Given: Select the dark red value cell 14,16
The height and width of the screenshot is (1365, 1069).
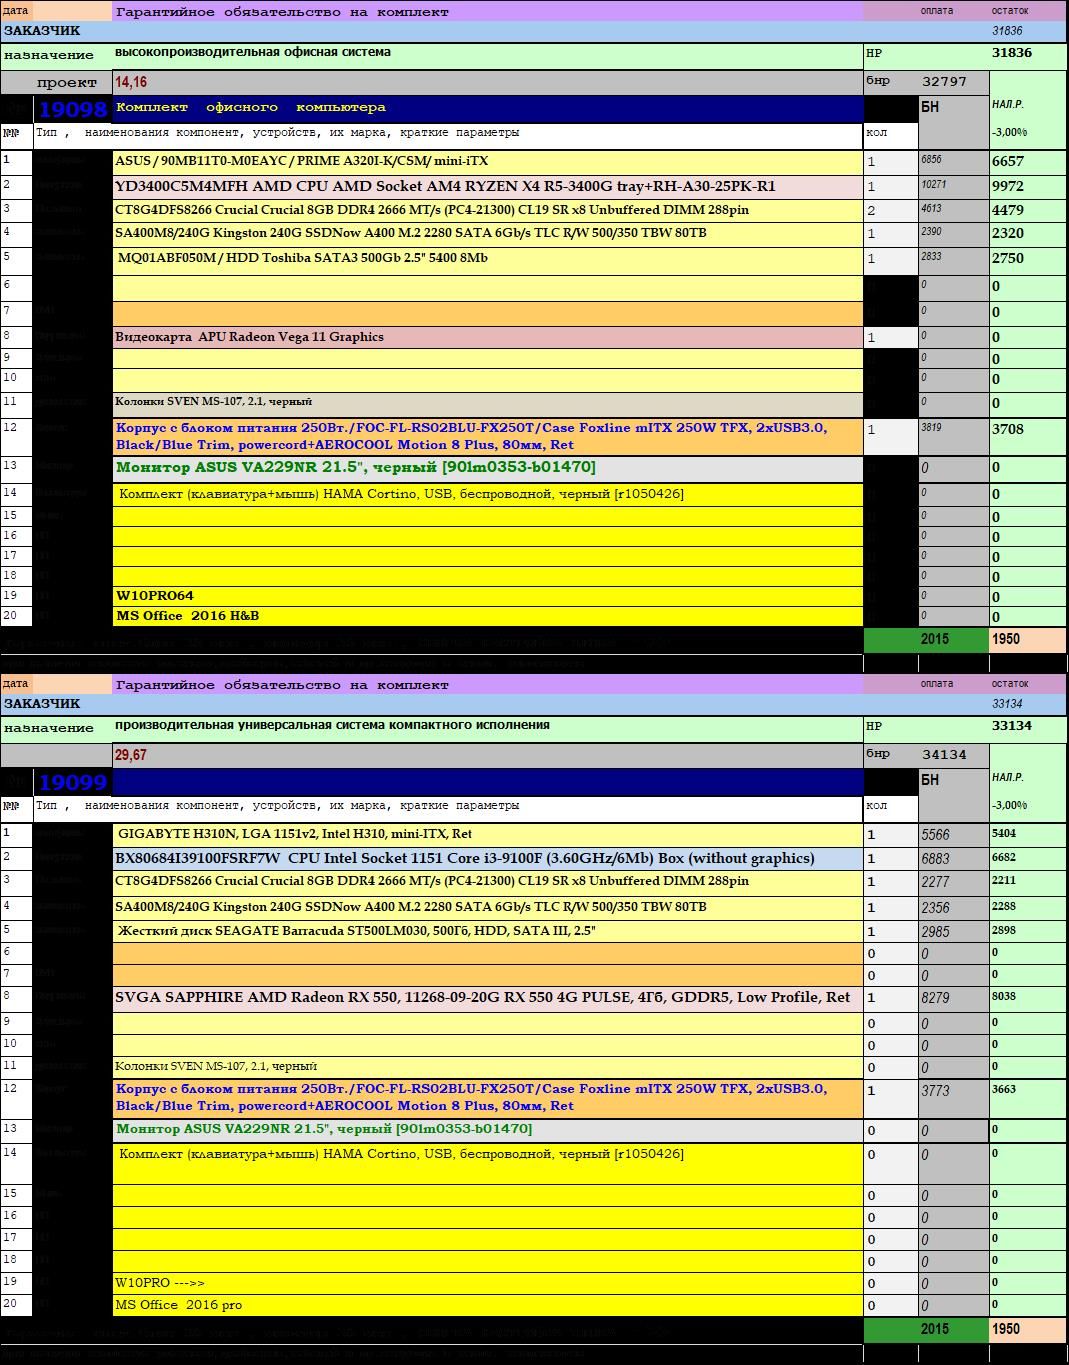Looking at the screenshot, I should [488, 83].
